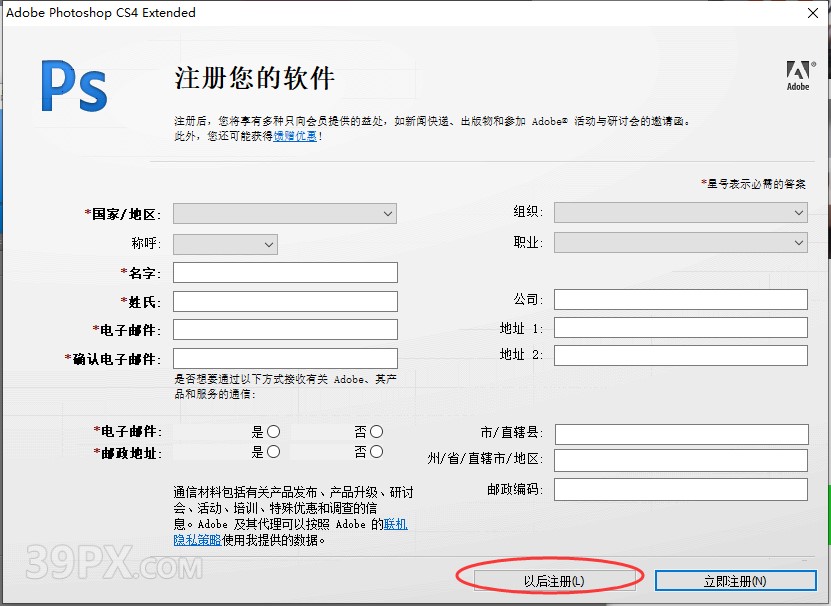Click the 姓氏 input field
The width and height of the screenshot is (831, 606).
283,299
